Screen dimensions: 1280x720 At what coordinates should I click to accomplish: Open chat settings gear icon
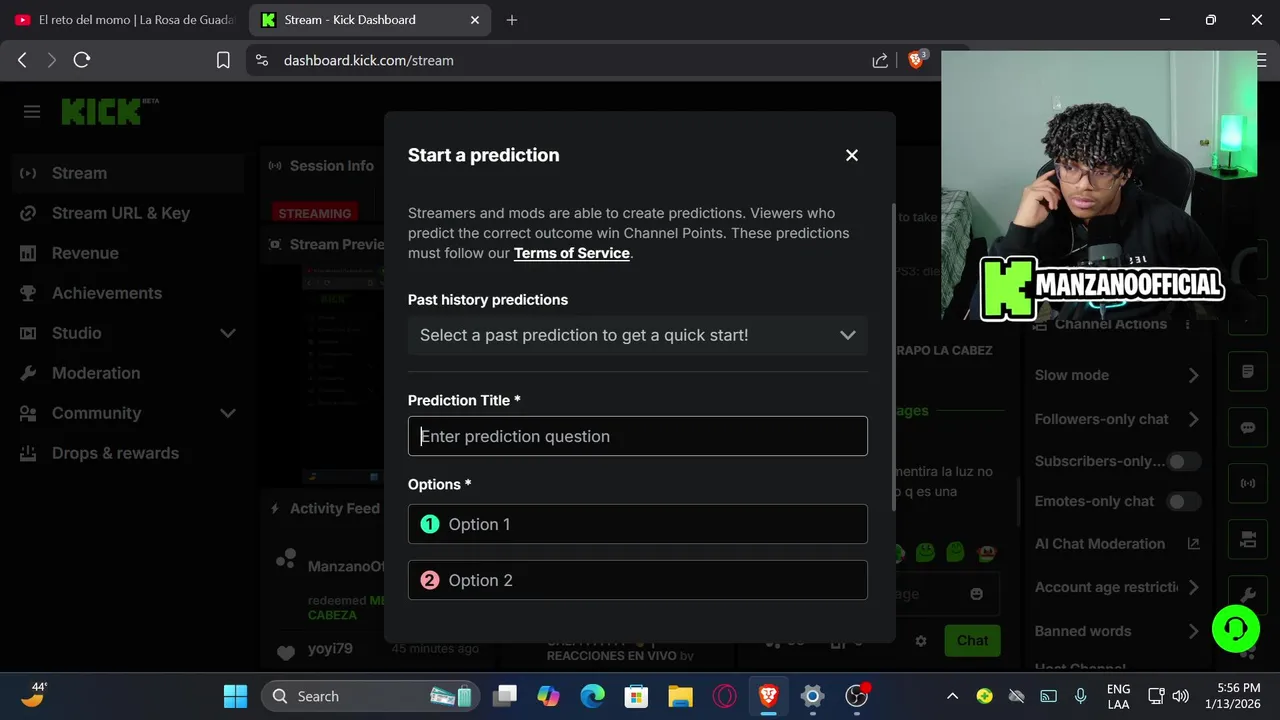click(x=921, y=641)
